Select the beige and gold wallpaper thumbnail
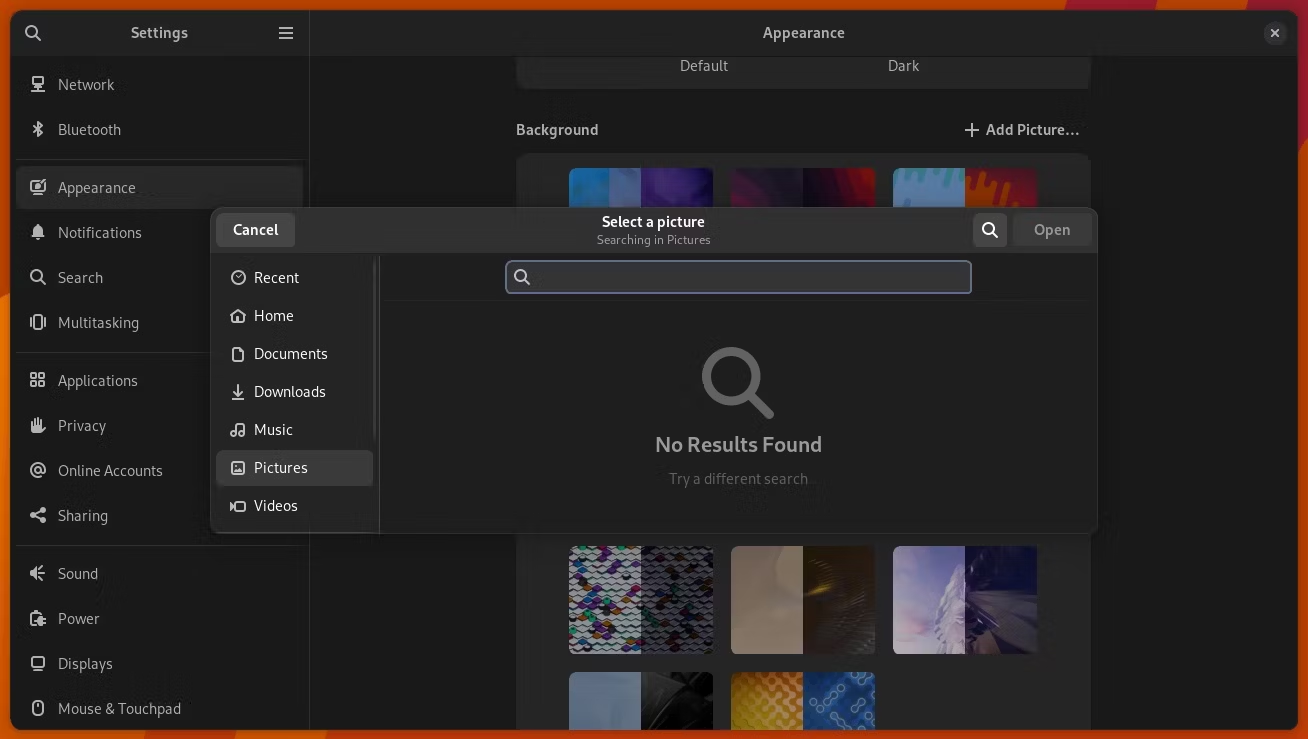1308x739 pixels. [x=803, y=600]
